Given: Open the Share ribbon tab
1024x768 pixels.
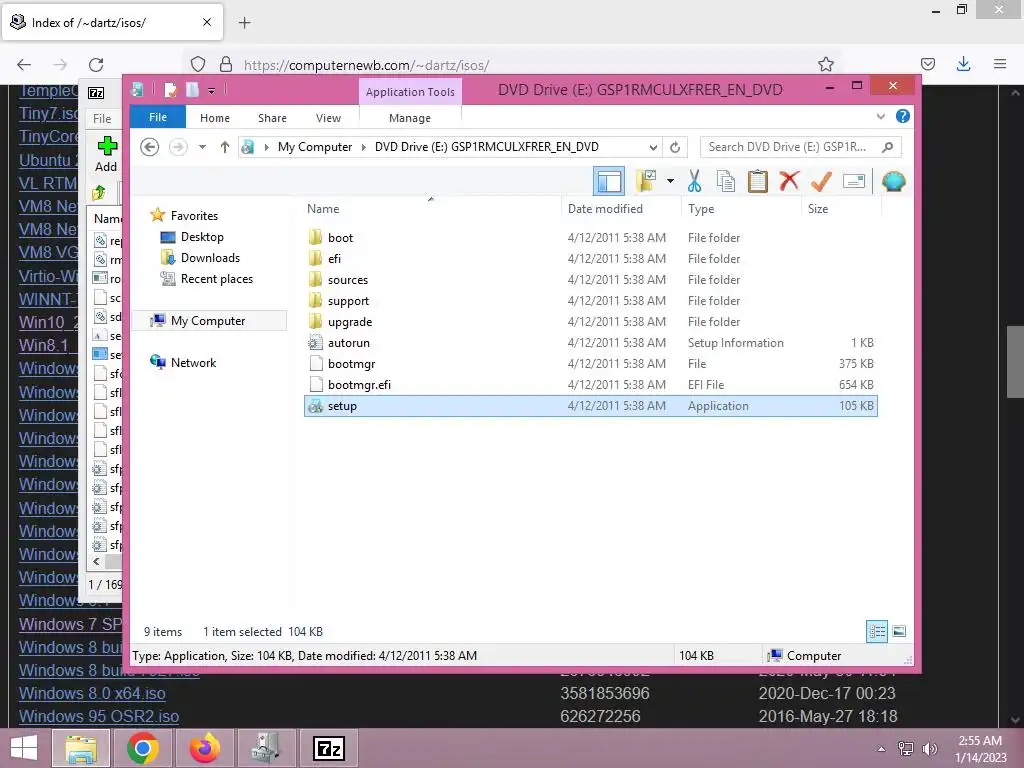Looking at the screenshot, I should tap(272, 118).
